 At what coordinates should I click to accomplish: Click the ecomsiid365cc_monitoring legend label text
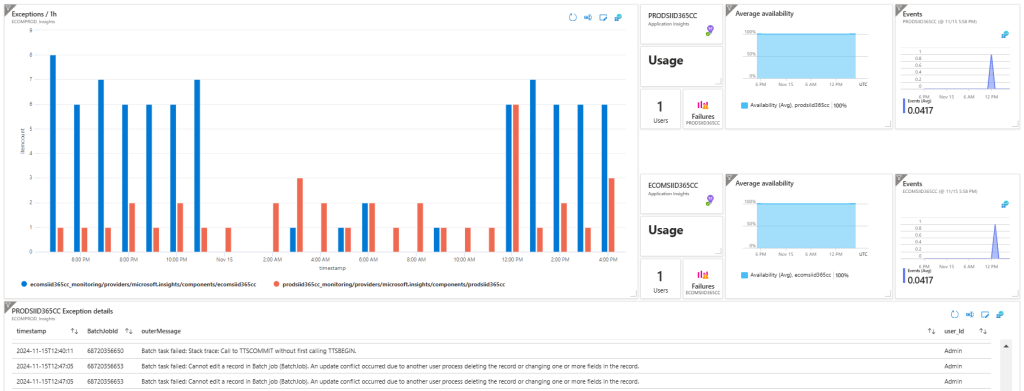(144, 285)
